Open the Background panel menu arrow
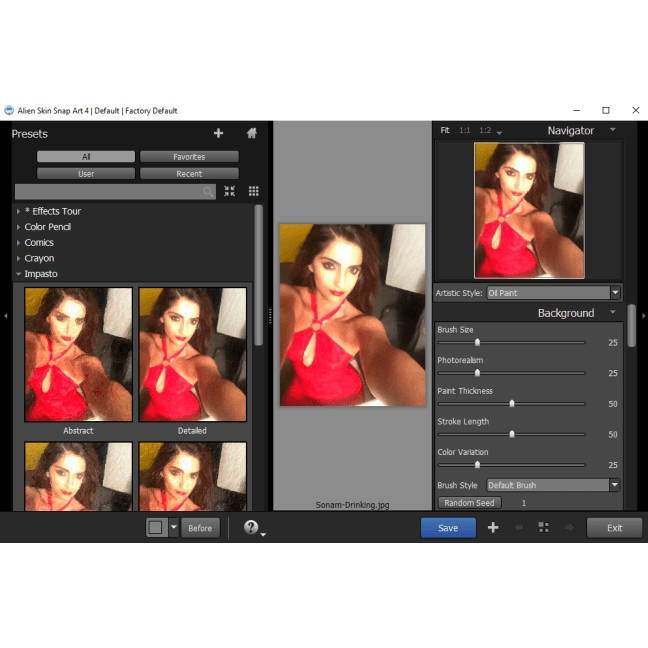This screenshot has height=648, width=648. (x=612, y=312)
